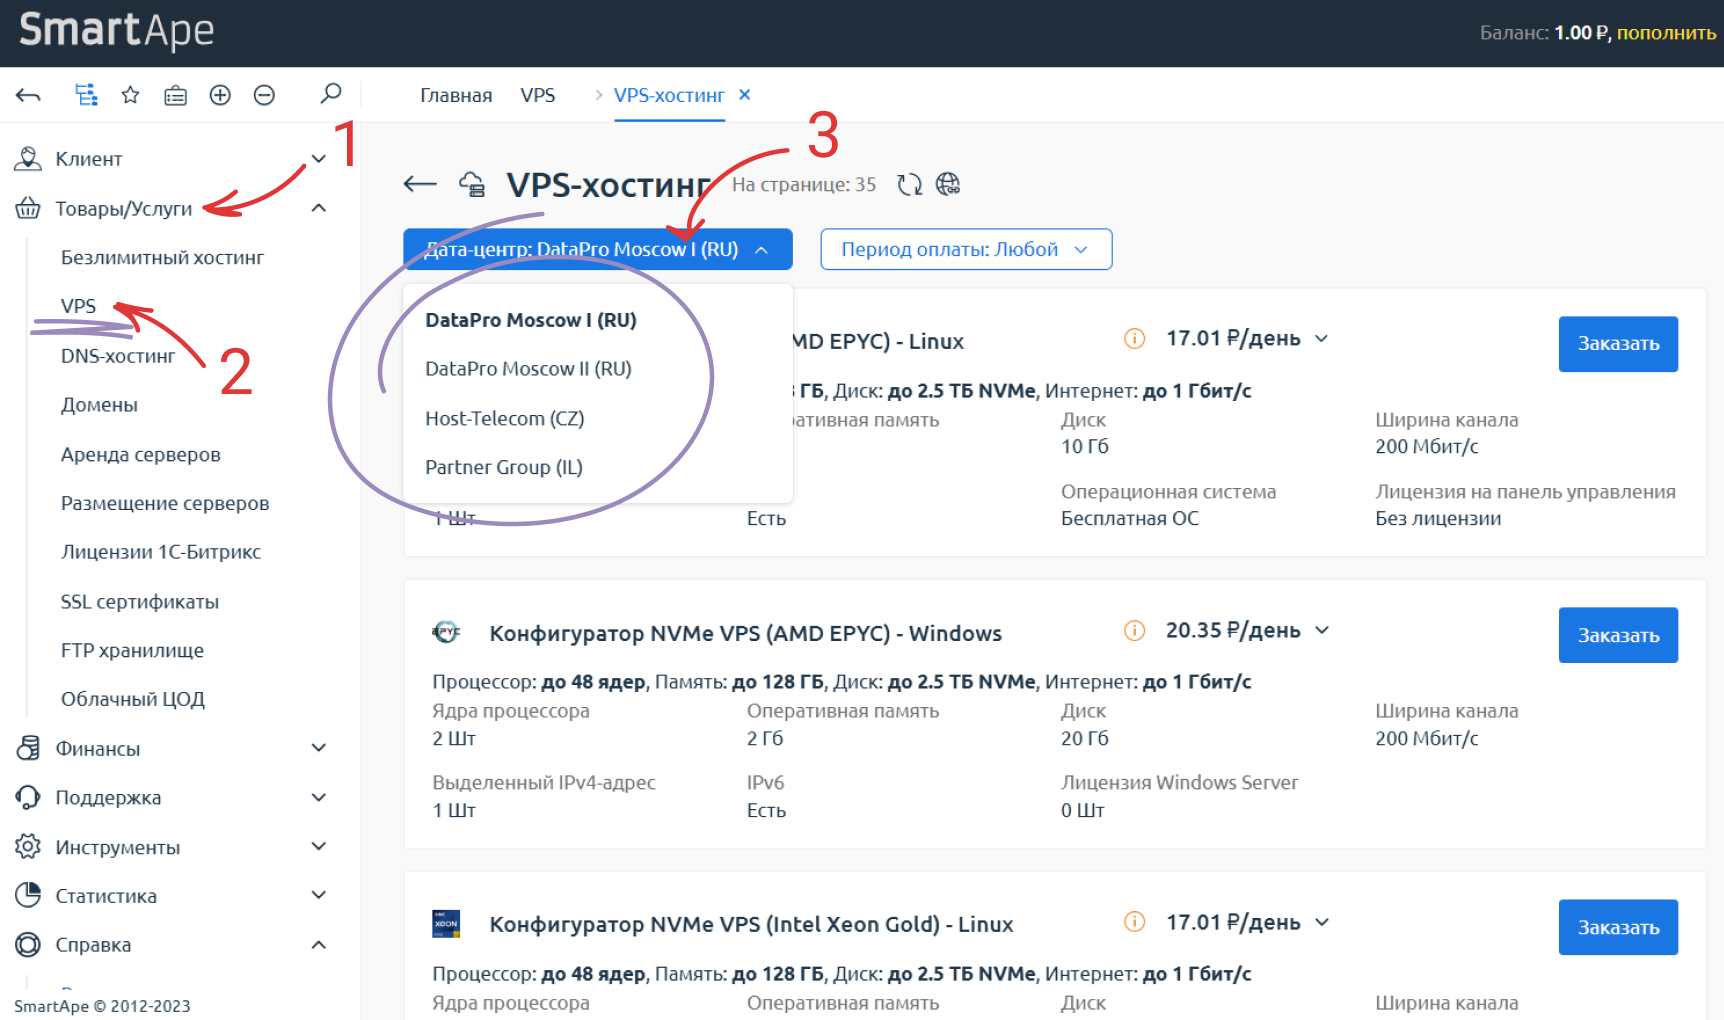Click the Товары/Услуги basket icon
1724x1020 pixels.
[x=28, y=208]
